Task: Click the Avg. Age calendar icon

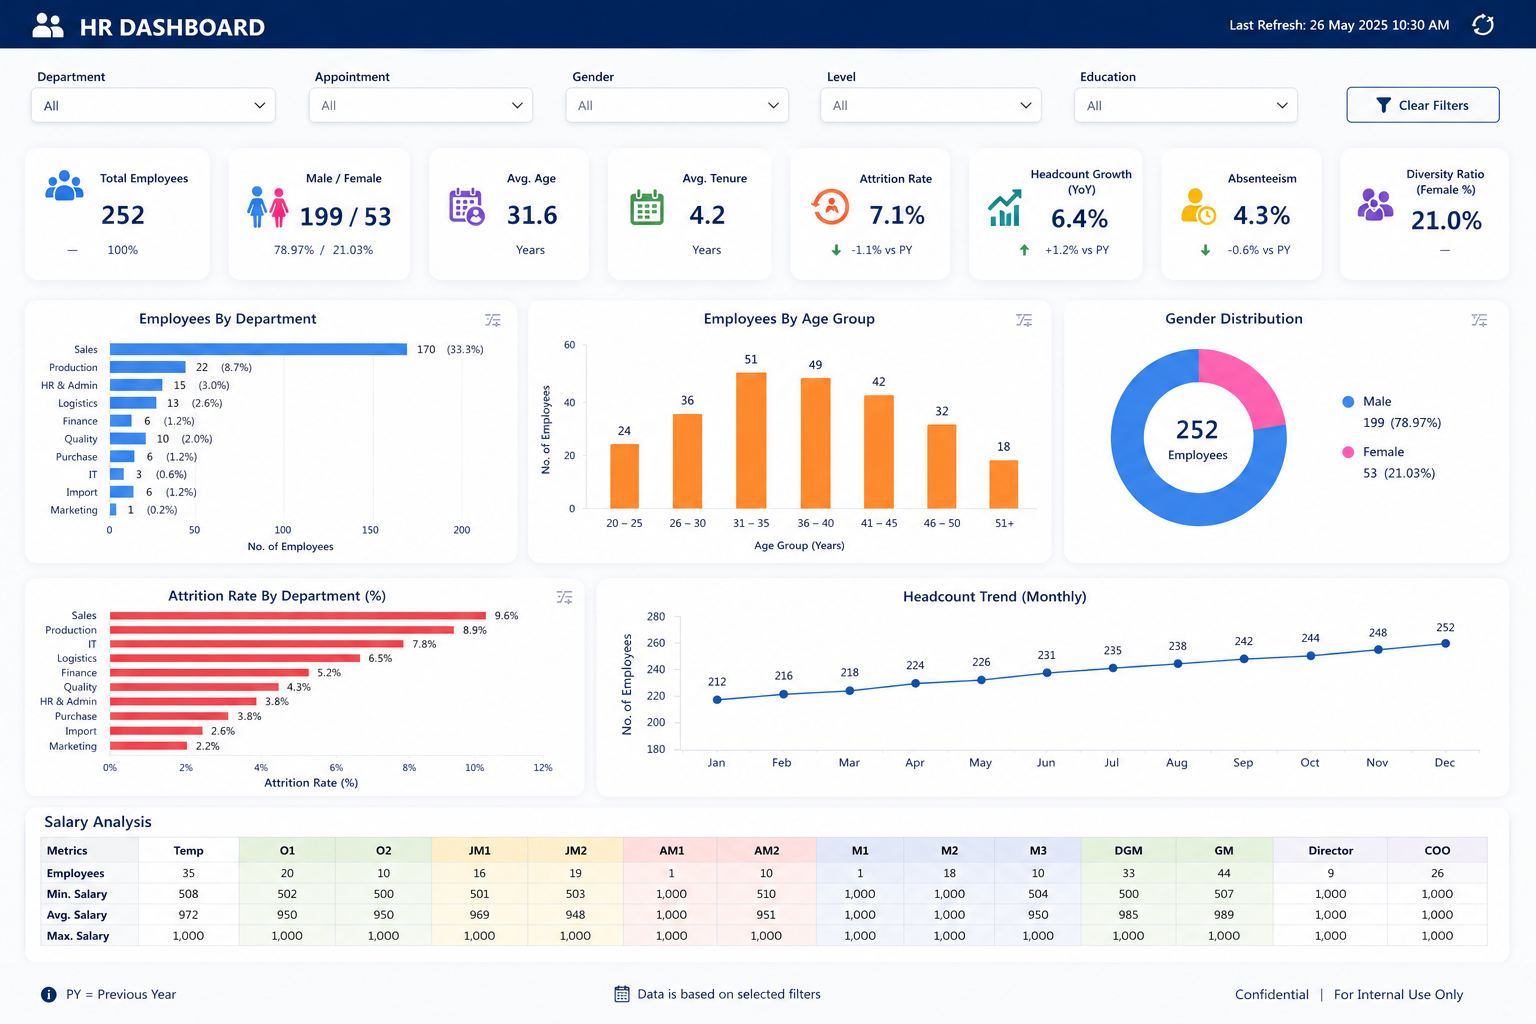Action: coord(467,206)
